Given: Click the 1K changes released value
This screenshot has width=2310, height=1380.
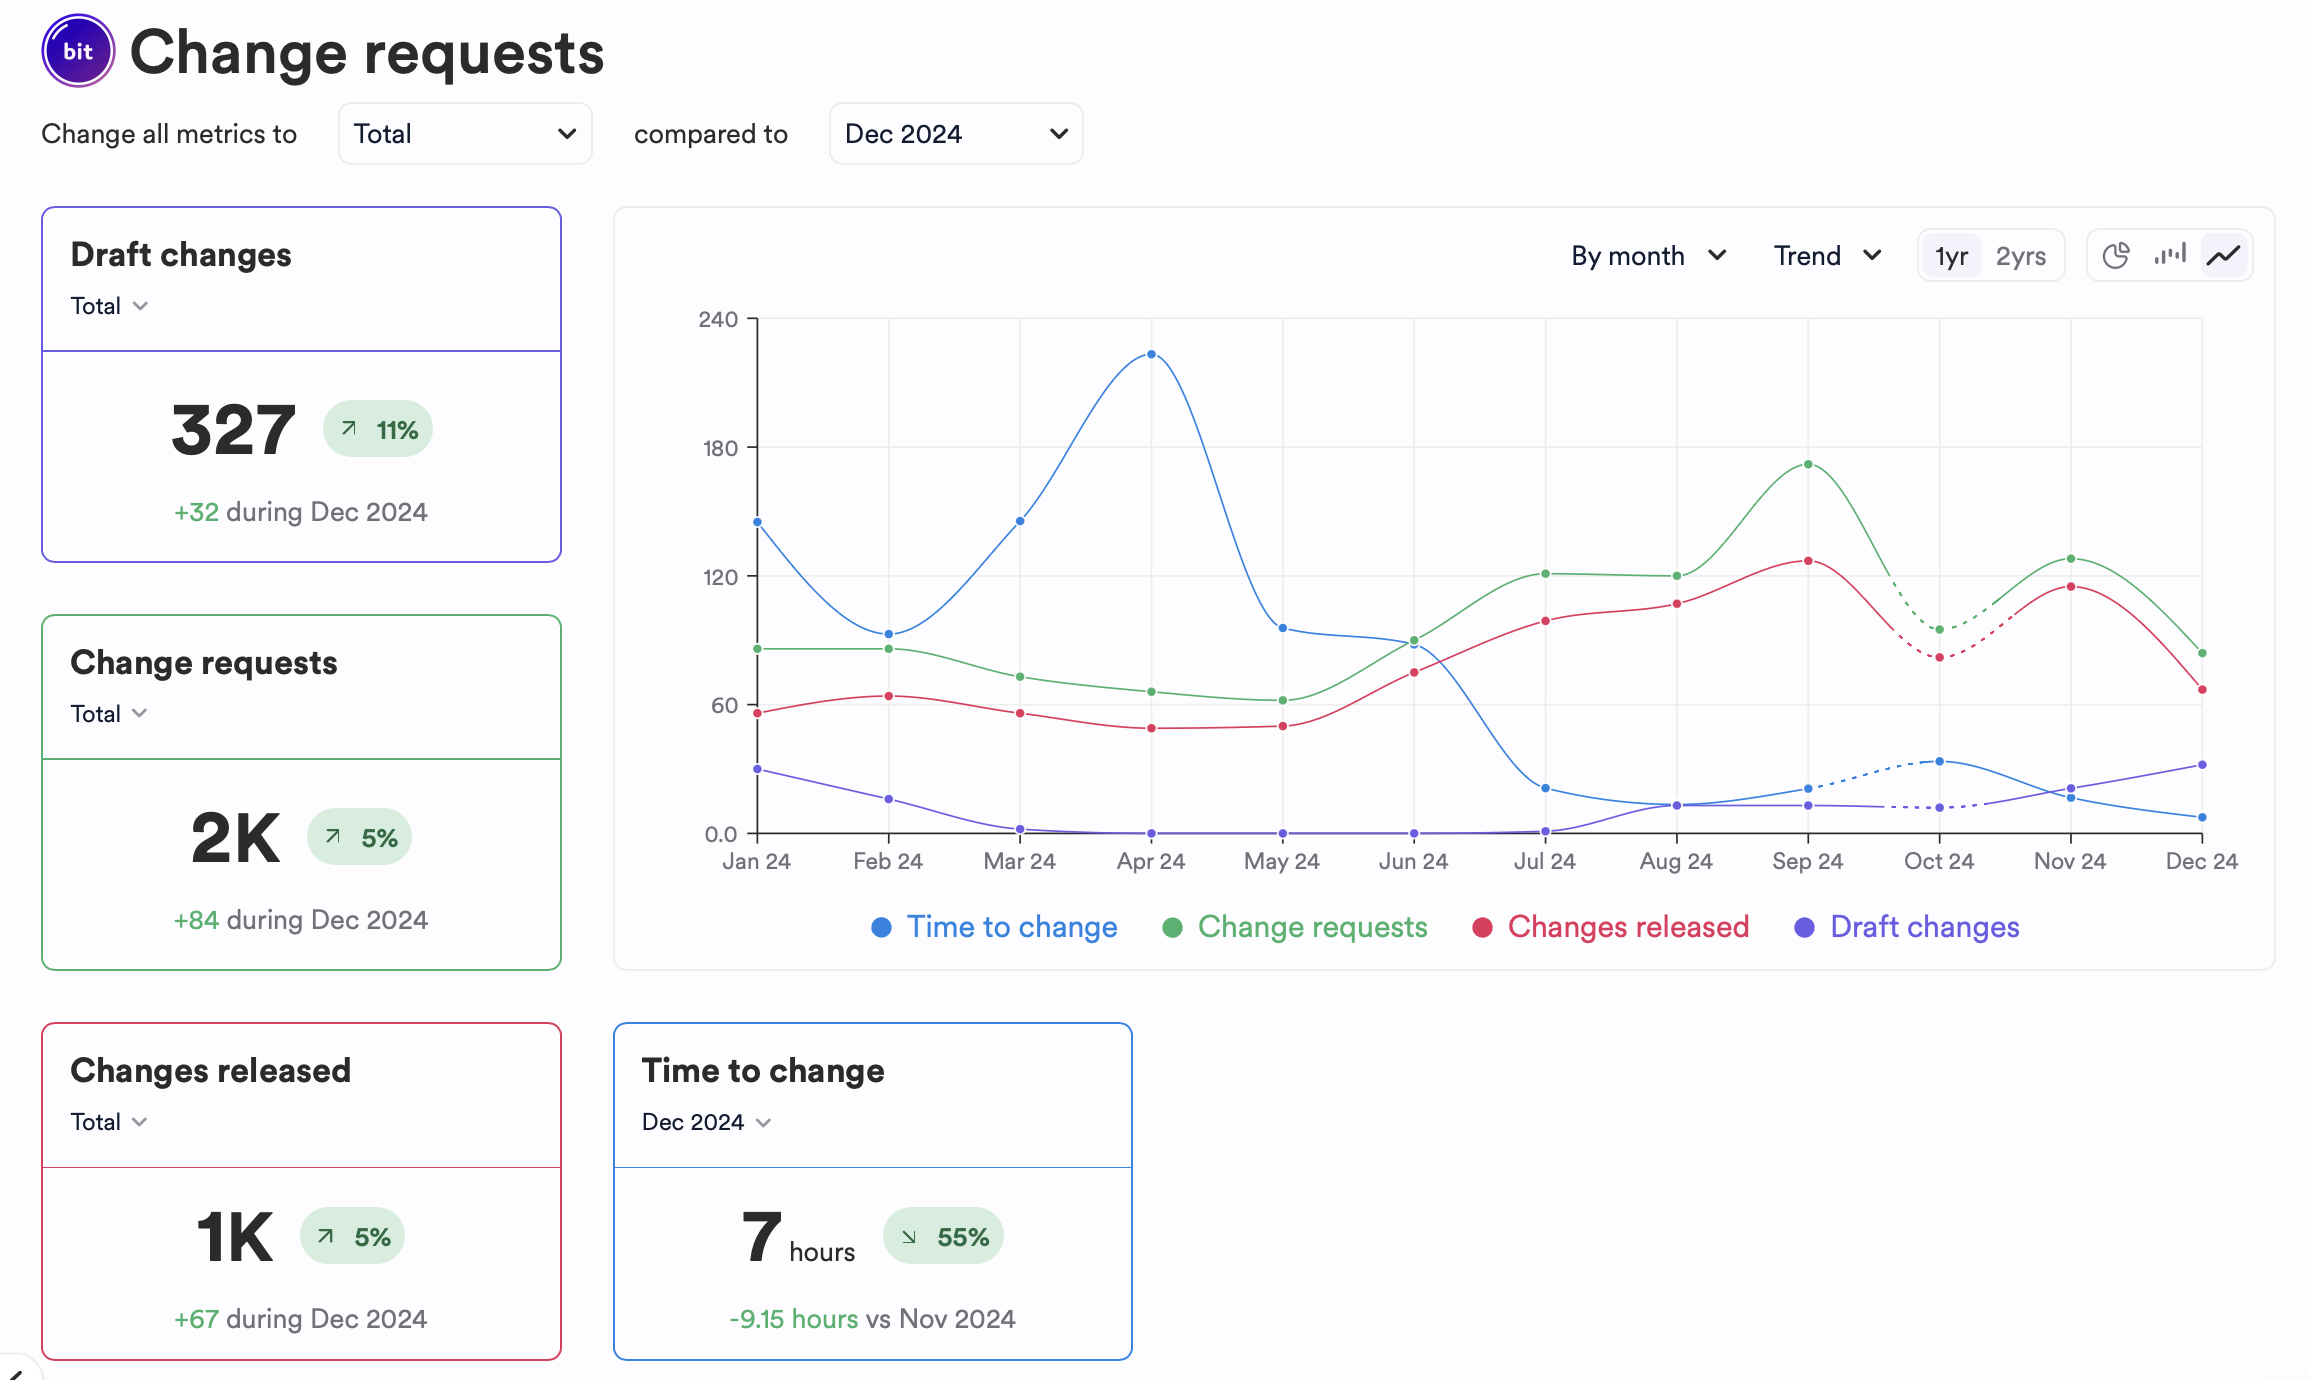Looking at the screenshot, I should click(234, 1237).
